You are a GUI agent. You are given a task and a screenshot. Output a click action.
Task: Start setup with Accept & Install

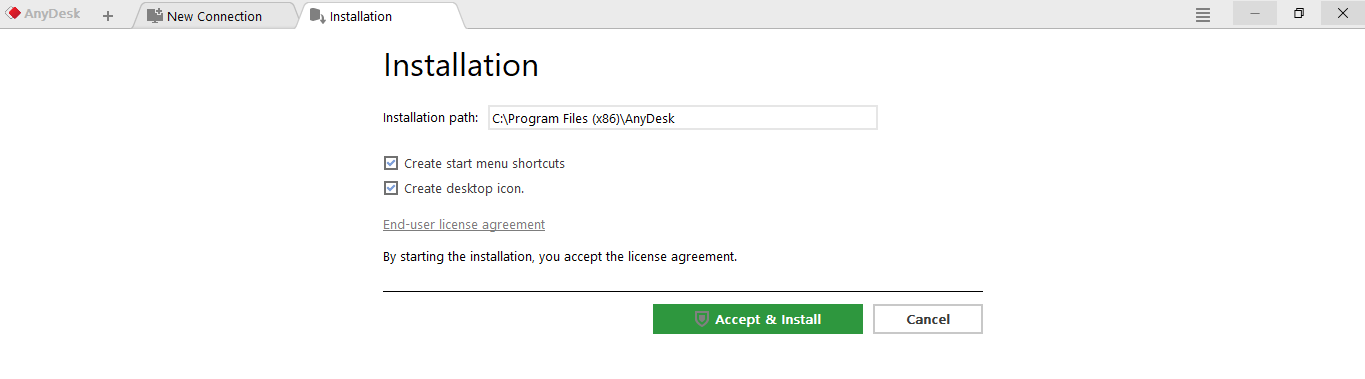point(757,319)
